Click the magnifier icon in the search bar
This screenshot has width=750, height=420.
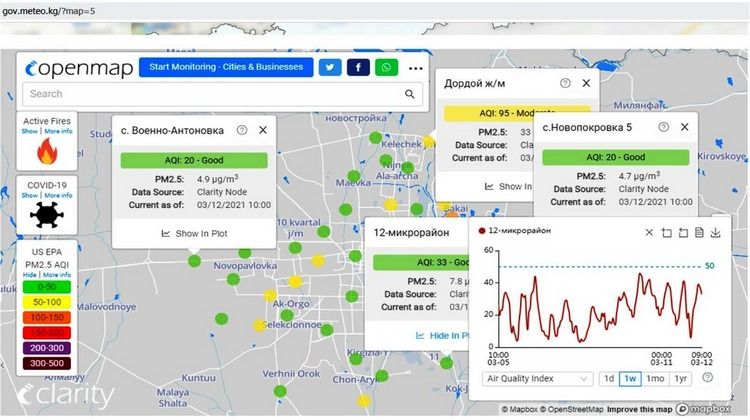pos(411,94)
